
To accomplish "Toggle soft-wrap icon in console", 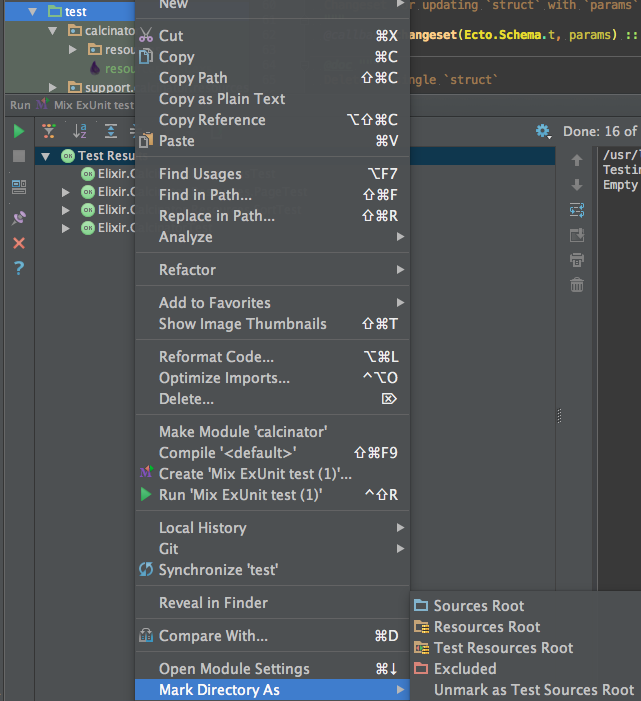I will pos(577,210).
